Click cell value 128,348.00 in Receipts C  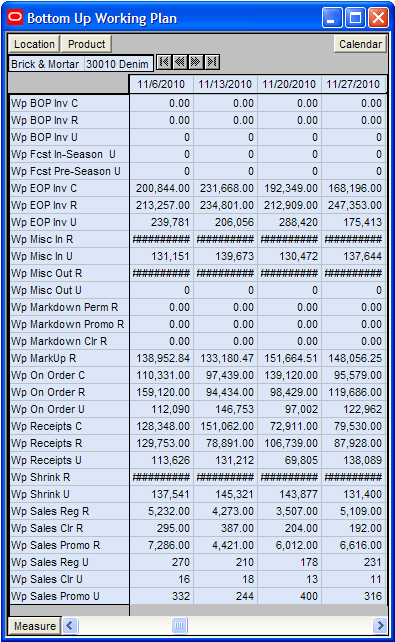click(161, 426)
